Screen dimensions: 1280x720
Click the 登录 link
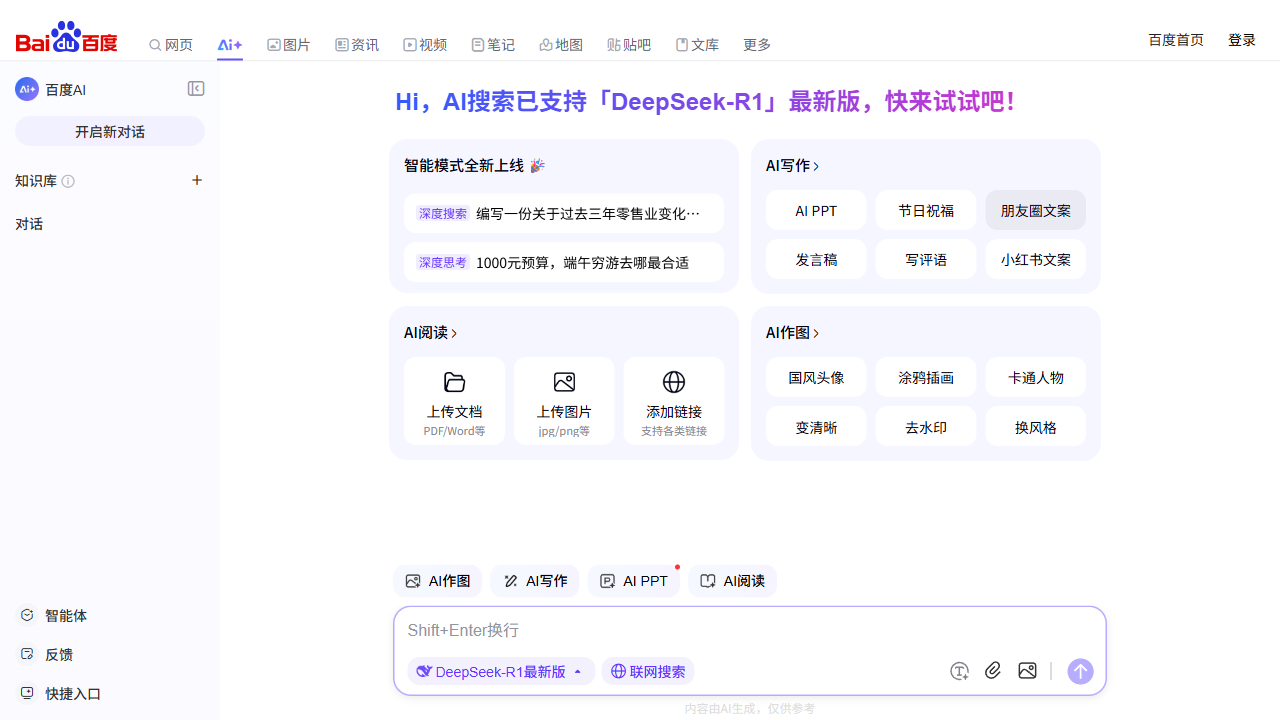[x=1242, y=40]
